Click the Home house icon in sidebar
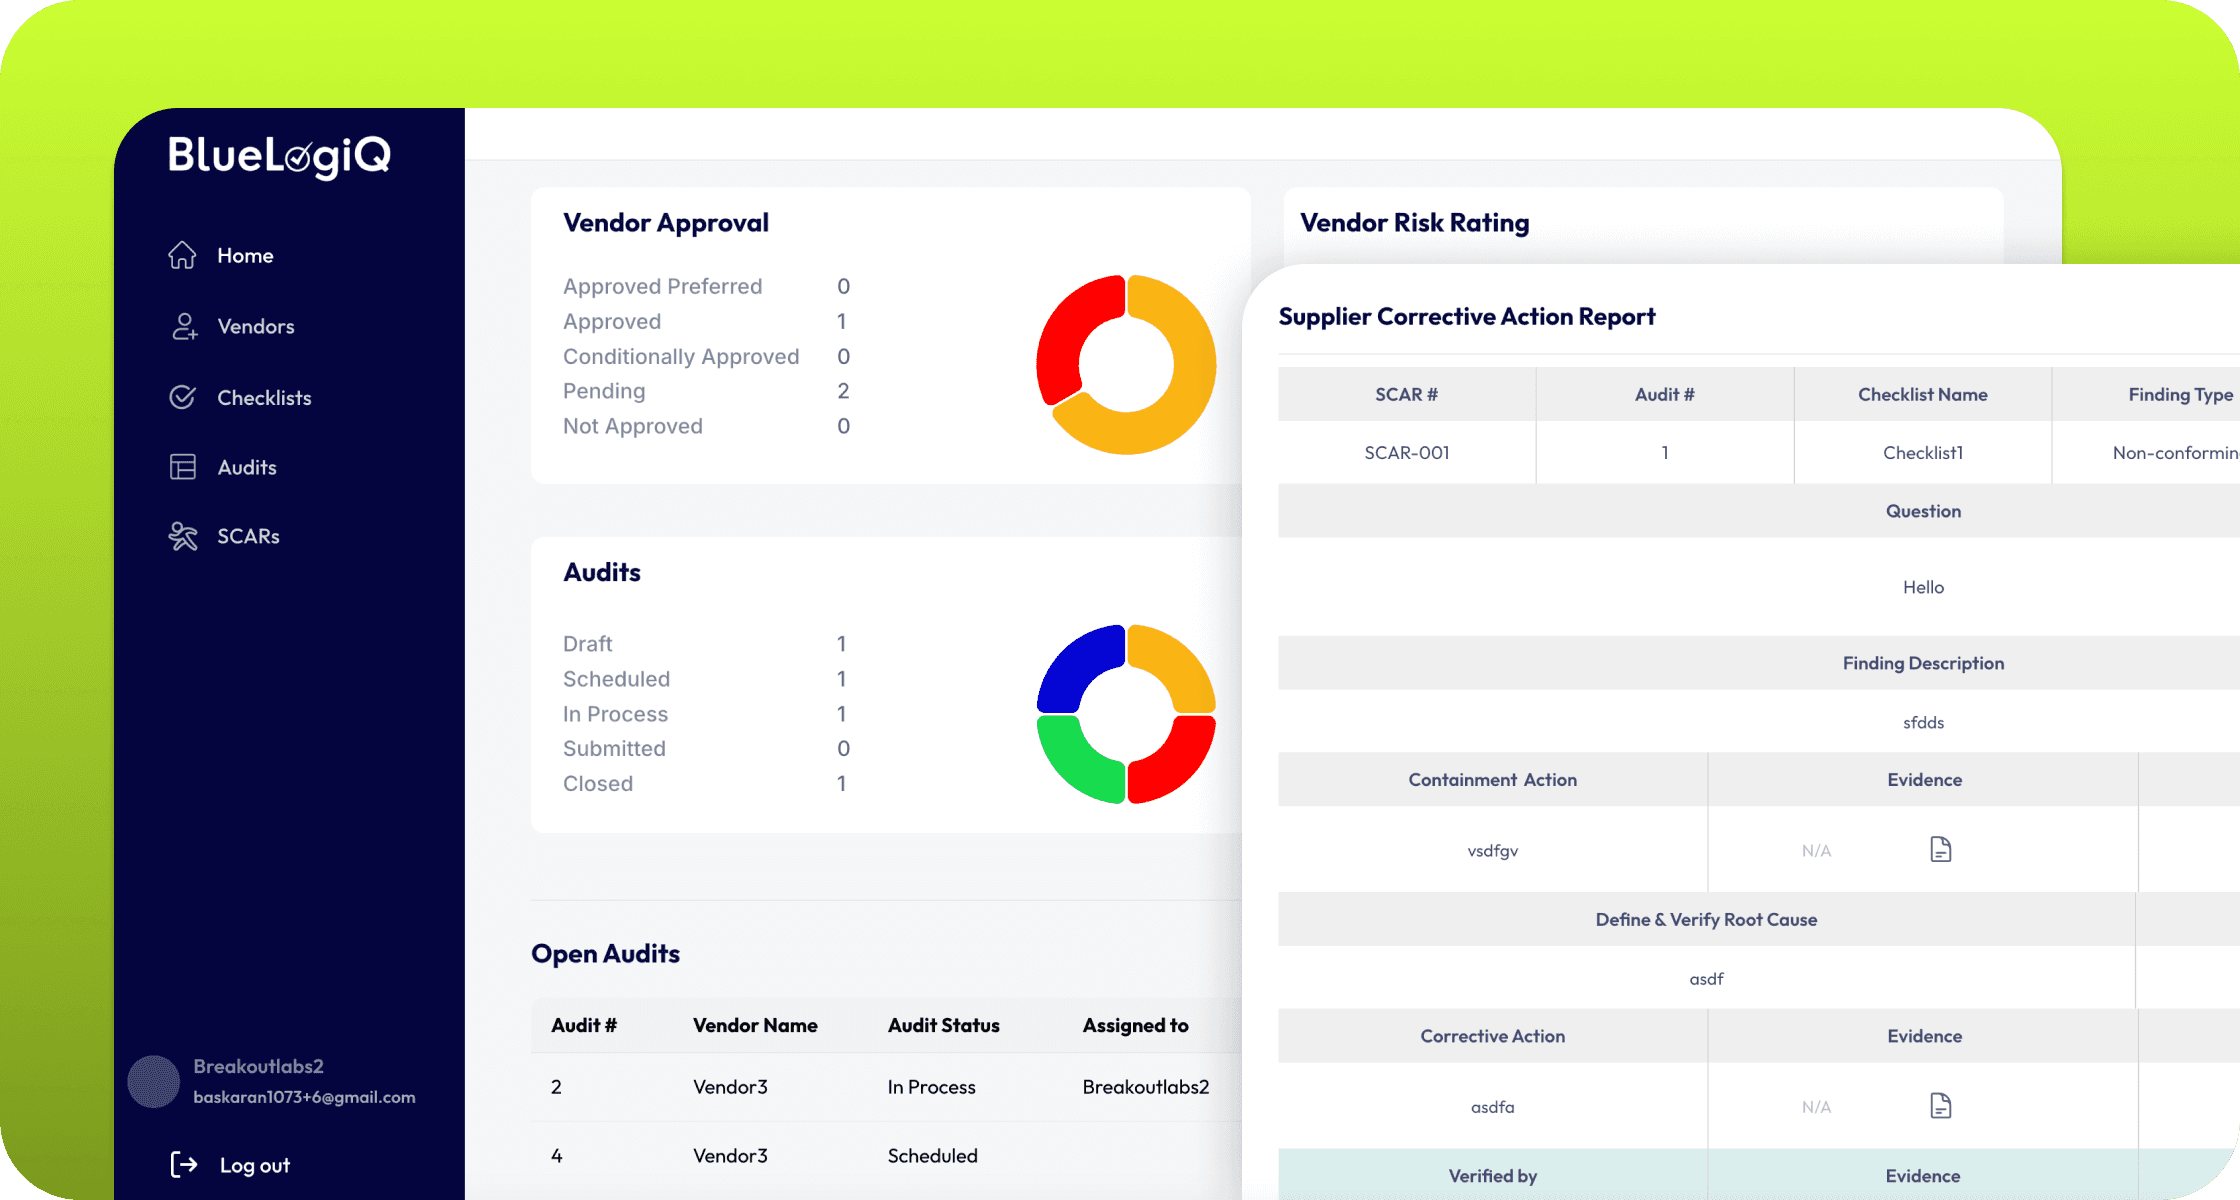This screenshot has width=2240, height=1200. 182,255
